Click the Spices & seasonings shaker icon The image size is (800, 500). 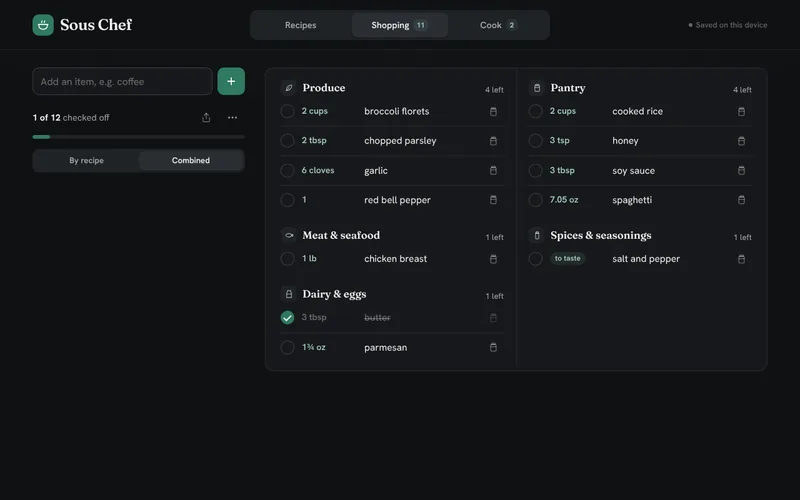537,235
